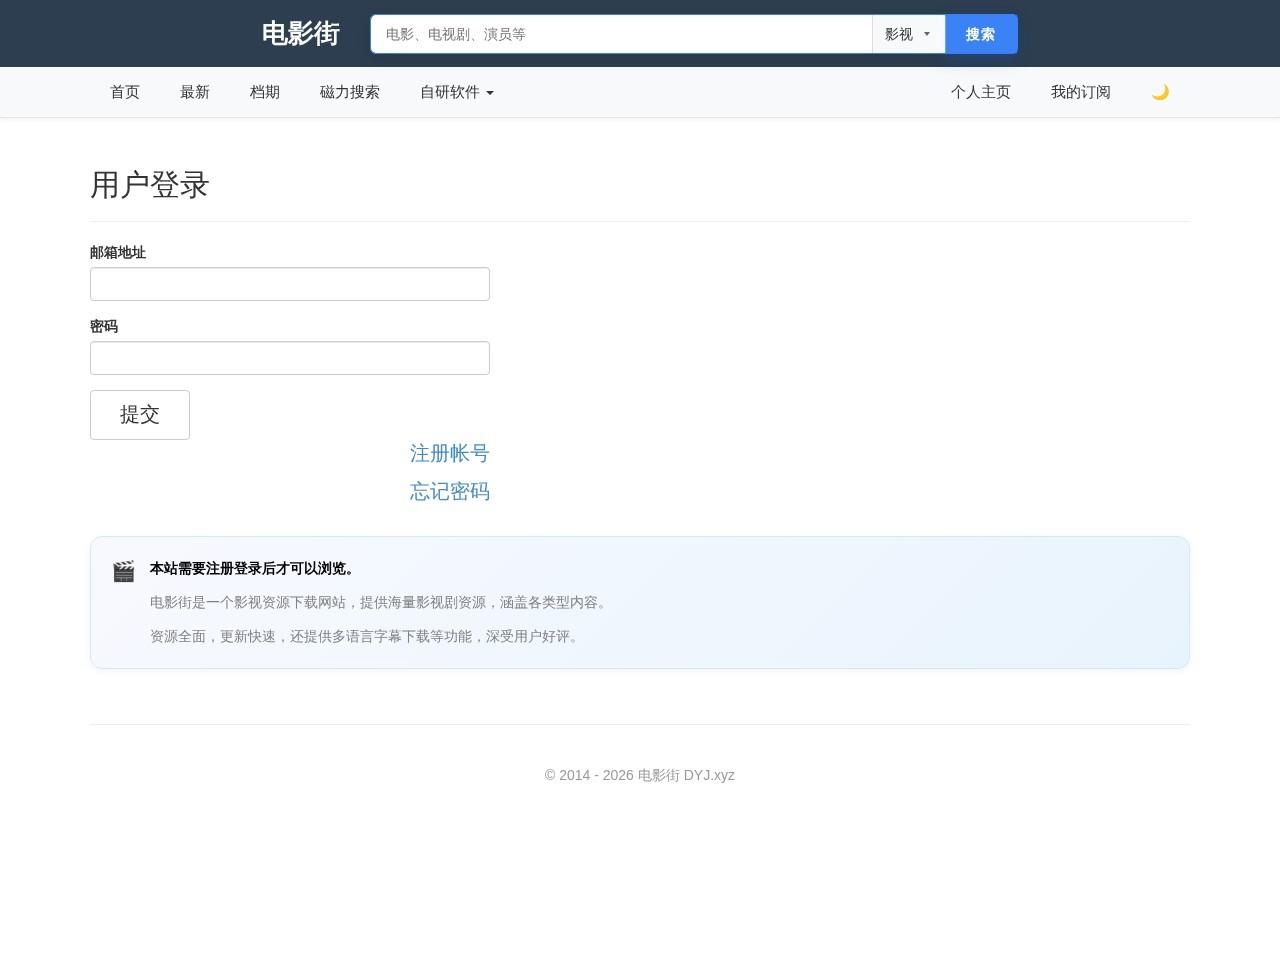Open the 注册帐号 link

[x=450, y=454]
